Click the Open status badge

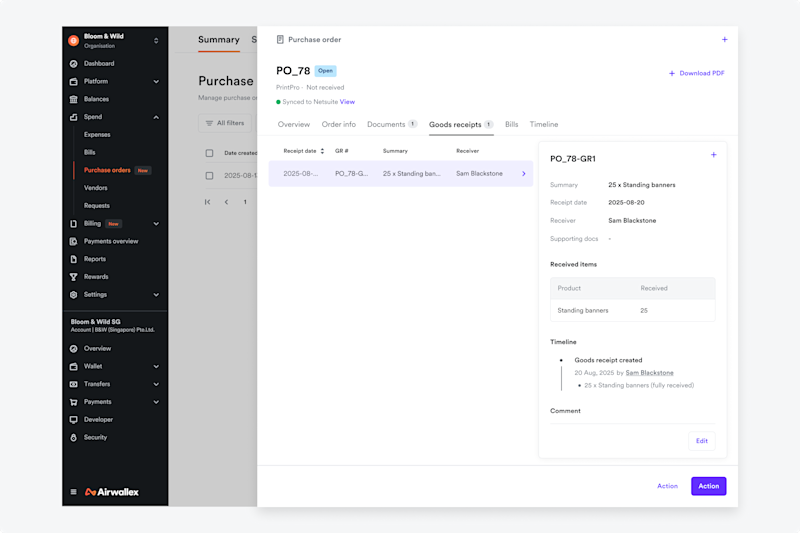[326, 71]
